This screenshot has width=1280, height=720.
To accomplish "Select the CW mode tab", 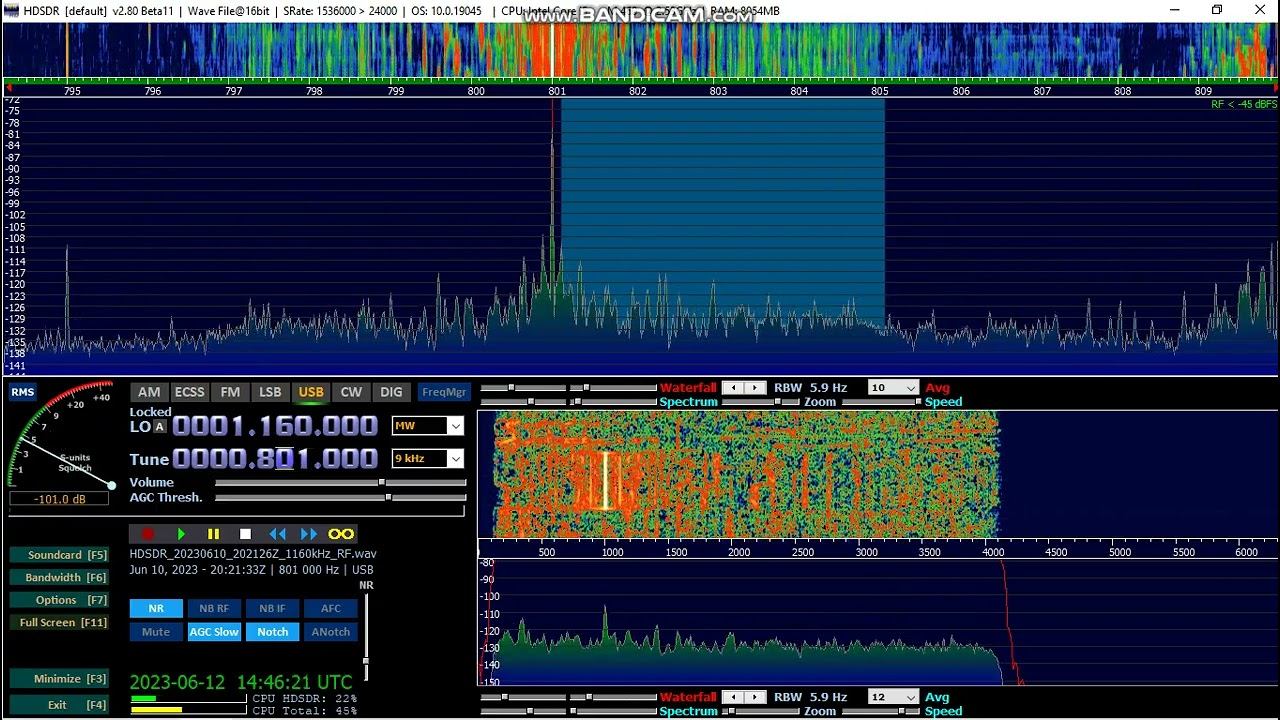I will pos(351,392).
